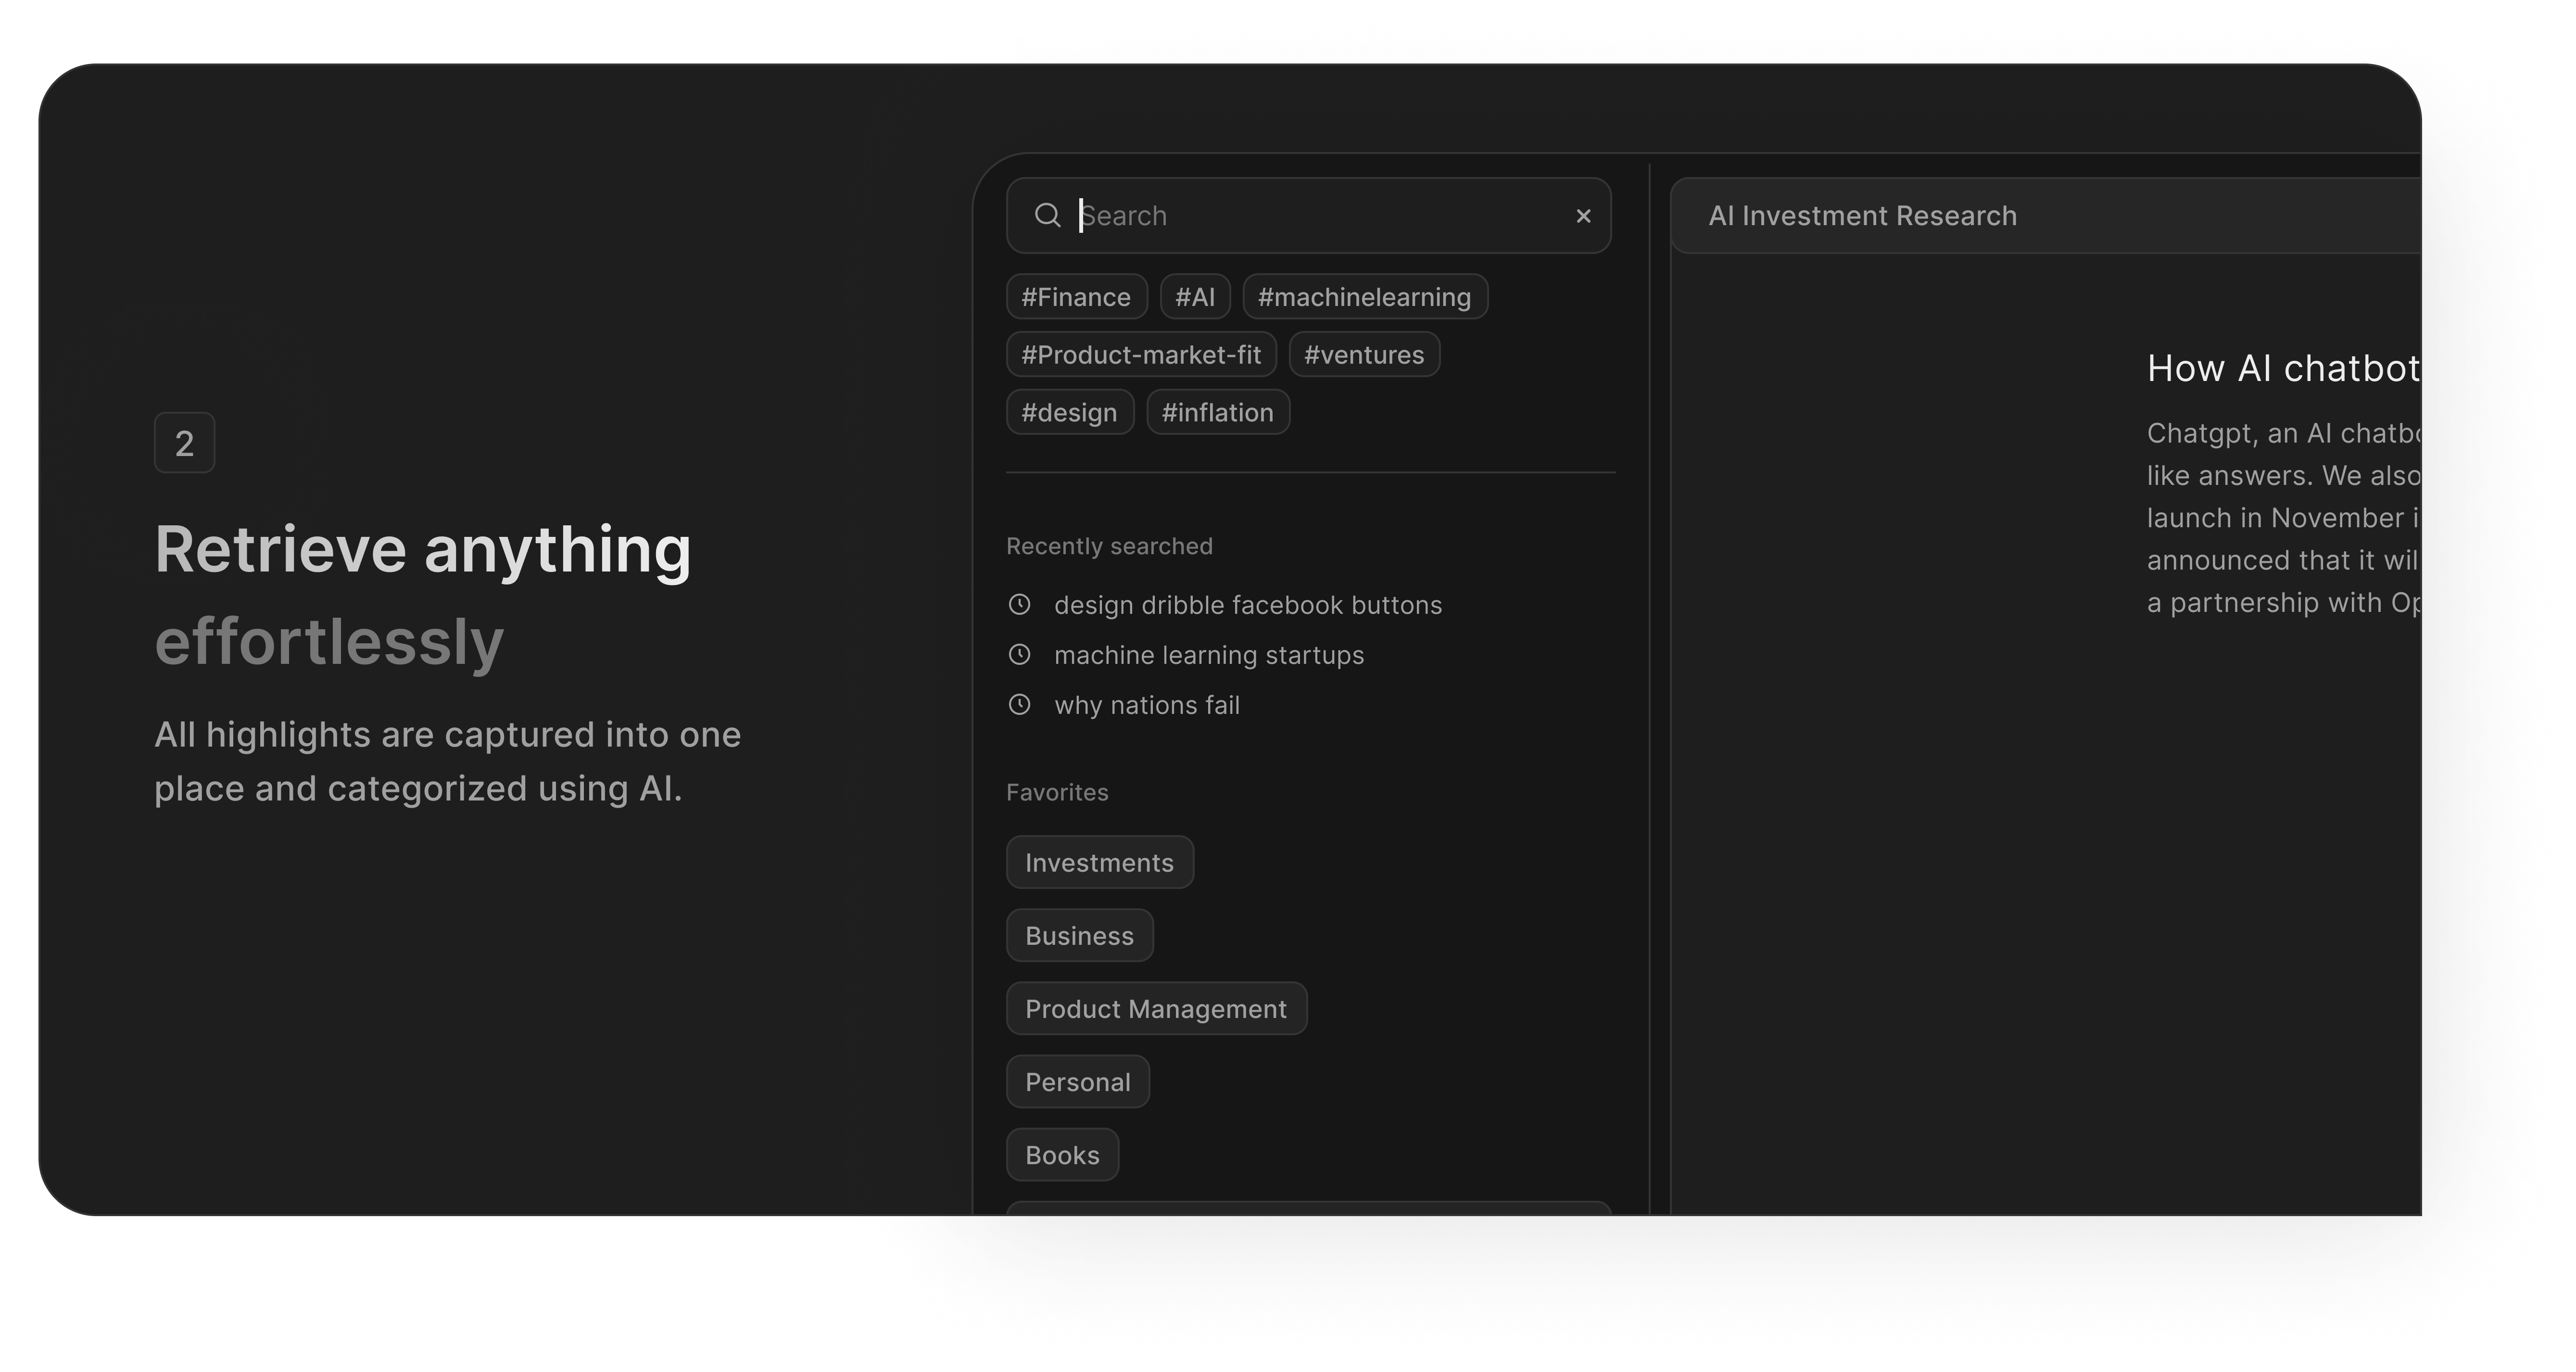
Task: Open the Investments favorite
Action: (1100, 862)
